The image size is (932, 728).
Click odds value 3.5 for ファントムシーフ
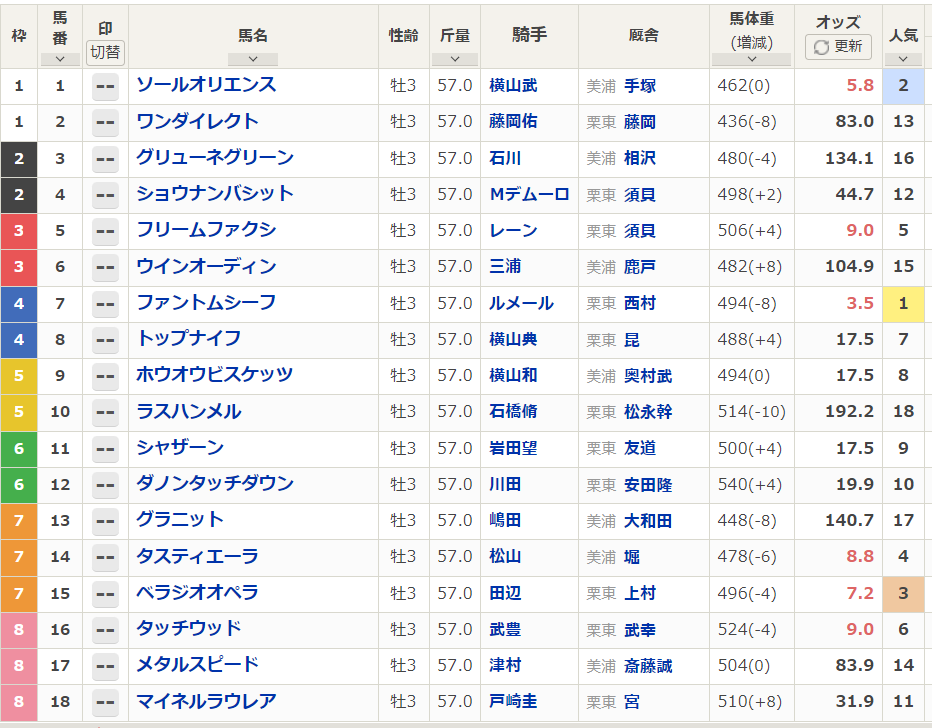(860, 304)
